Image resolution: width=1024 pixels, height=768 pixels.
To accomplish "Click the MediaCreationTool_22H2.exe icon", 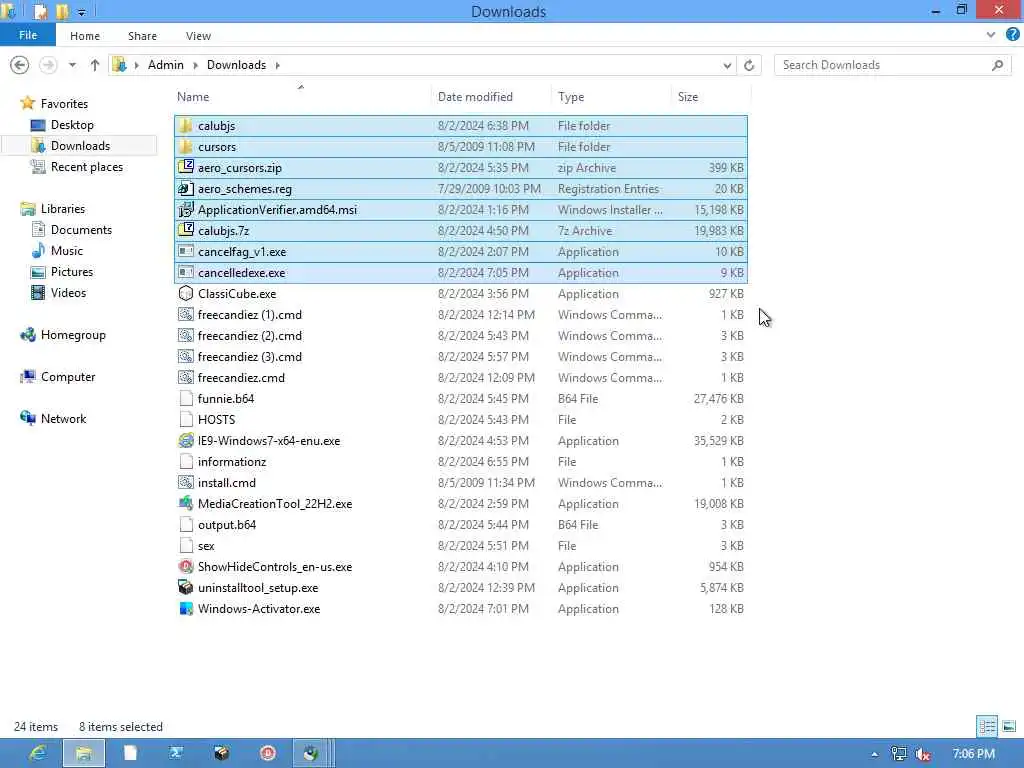I will [x=185, y=504].
